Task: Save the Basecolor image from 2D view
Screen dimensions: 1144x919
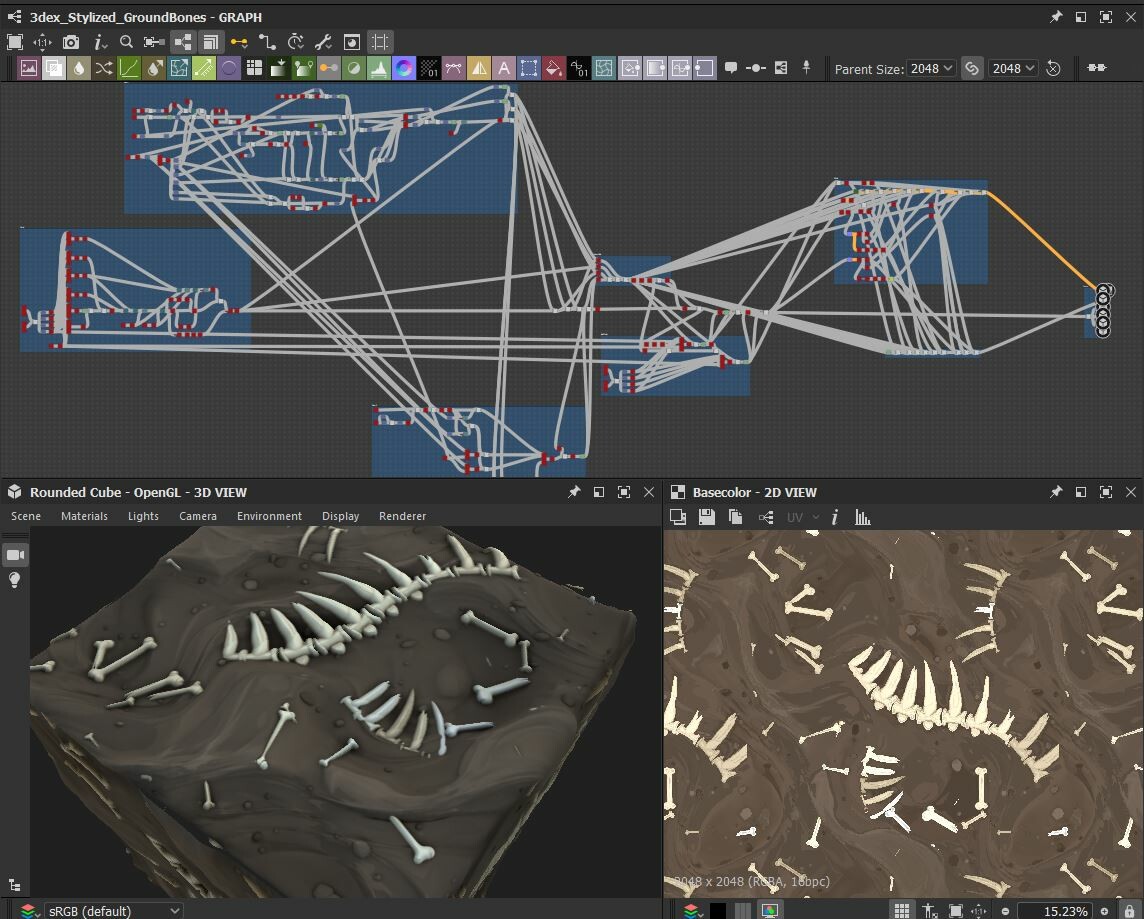Action: tap(707, 518)
